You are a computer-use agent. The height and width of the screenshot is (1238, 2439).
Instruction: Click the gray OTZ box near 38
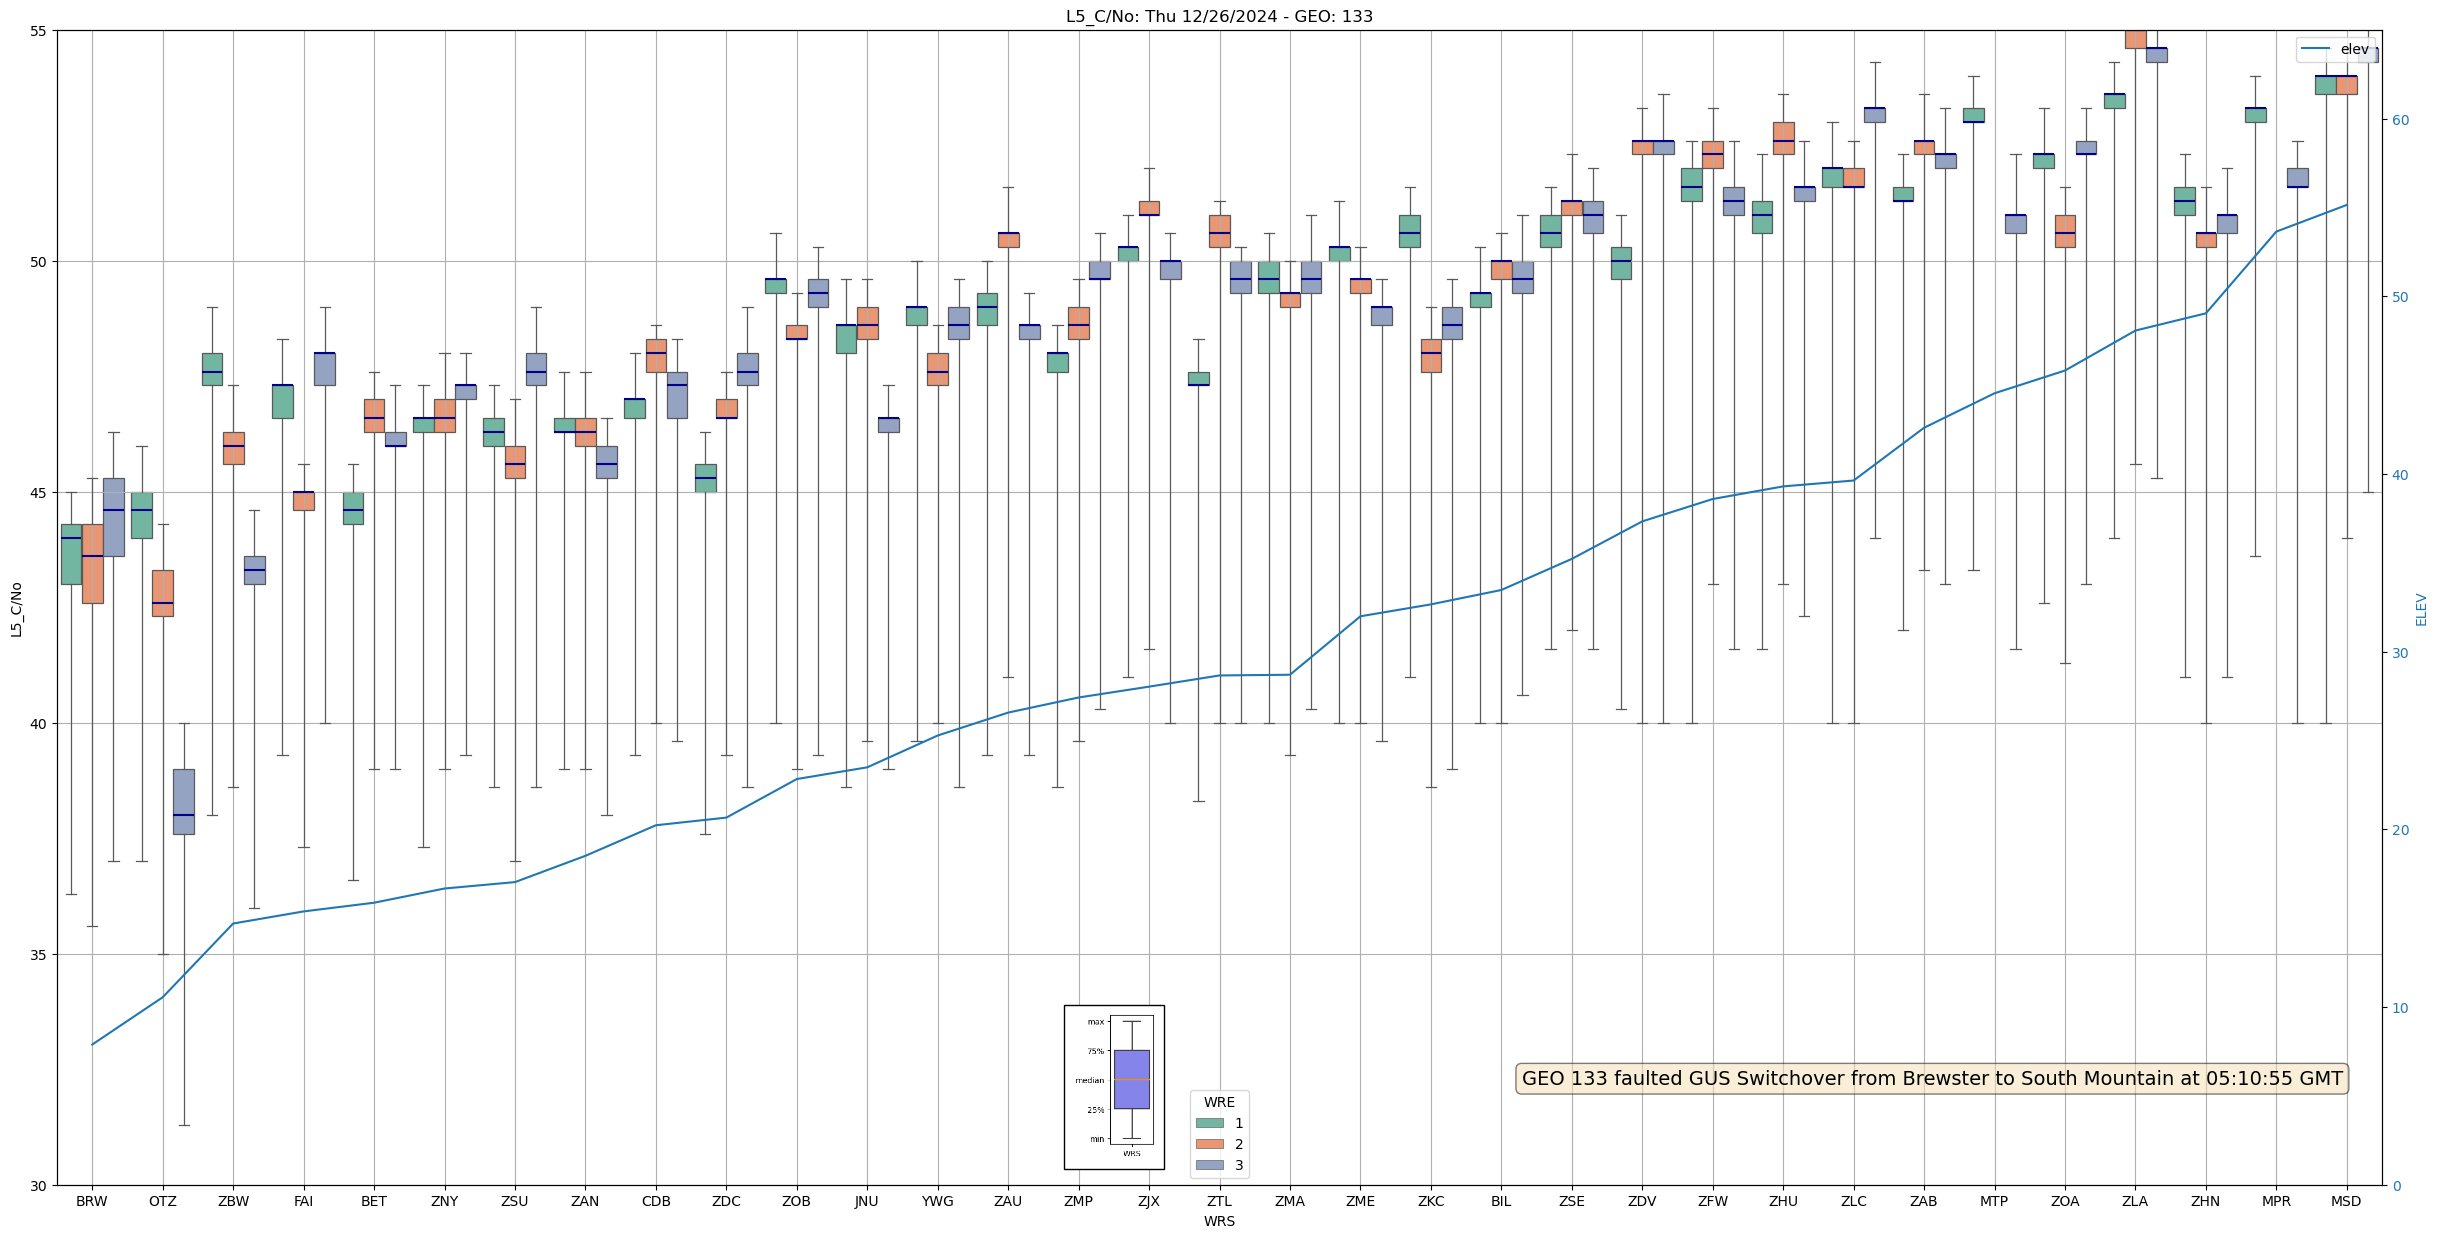(184, 801)
